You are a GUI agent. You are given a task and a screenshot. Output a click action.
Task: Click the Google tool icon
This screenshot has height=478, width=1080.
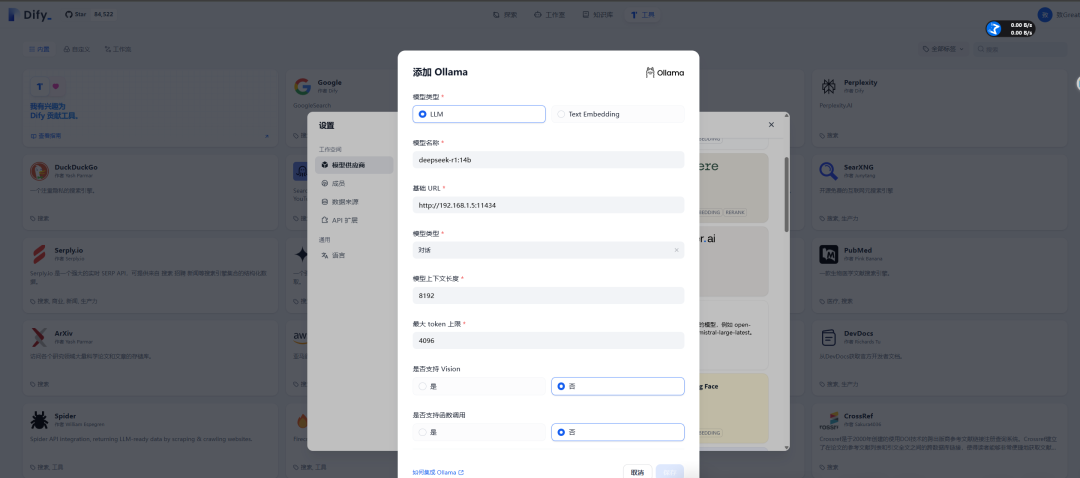[x=302, y=86]
